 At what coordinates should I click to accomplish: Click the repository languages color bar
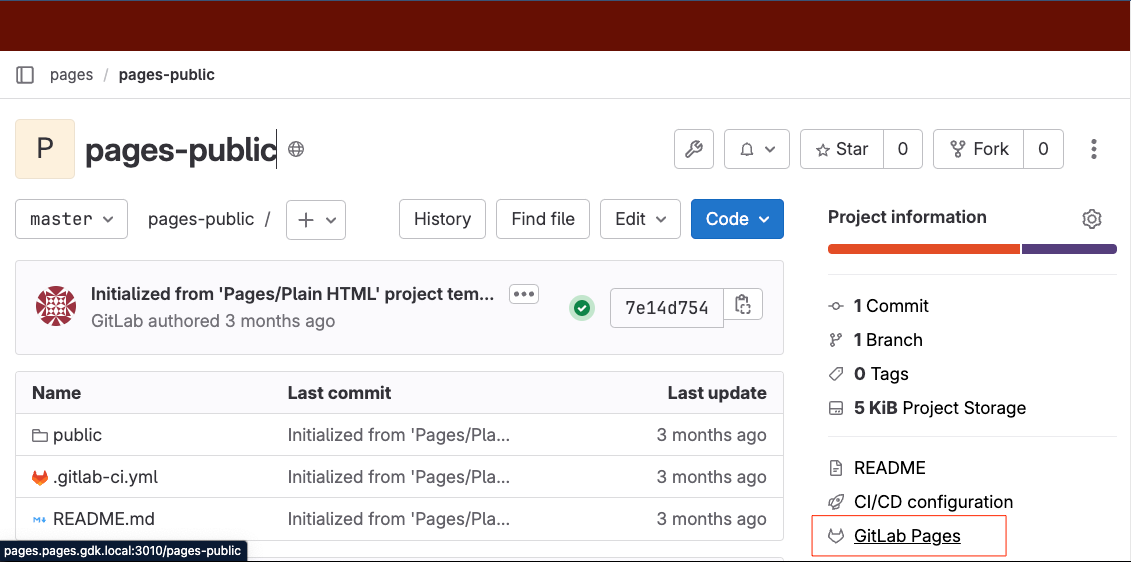[971, 248]
